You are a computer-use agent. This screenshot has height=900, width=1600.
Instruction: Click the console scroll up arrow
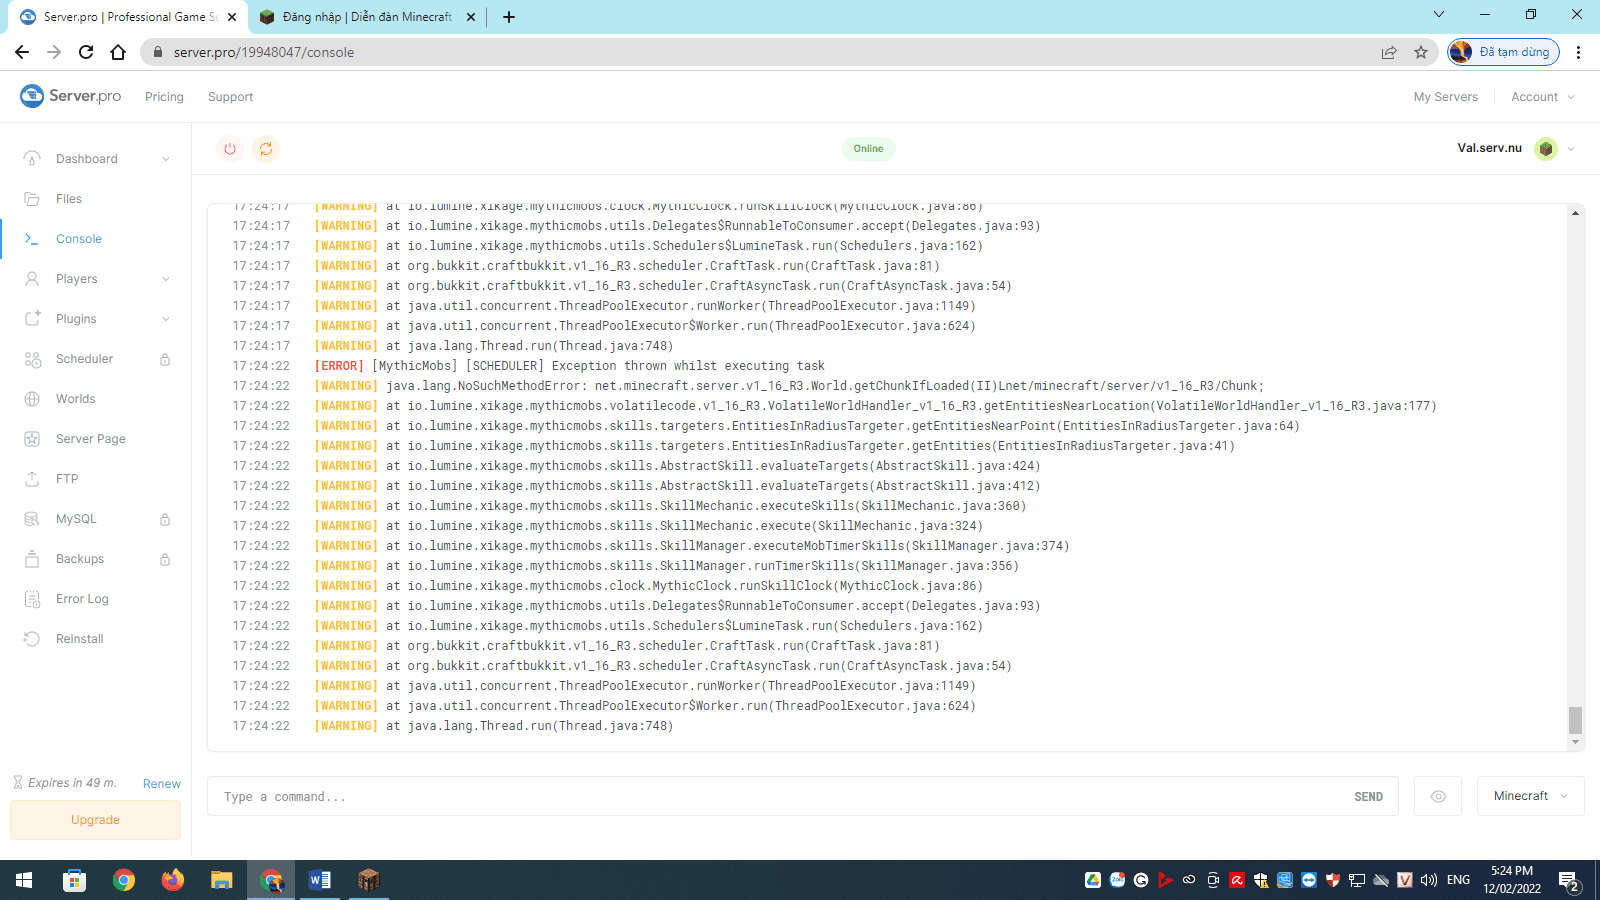[x=1575, y=213]
